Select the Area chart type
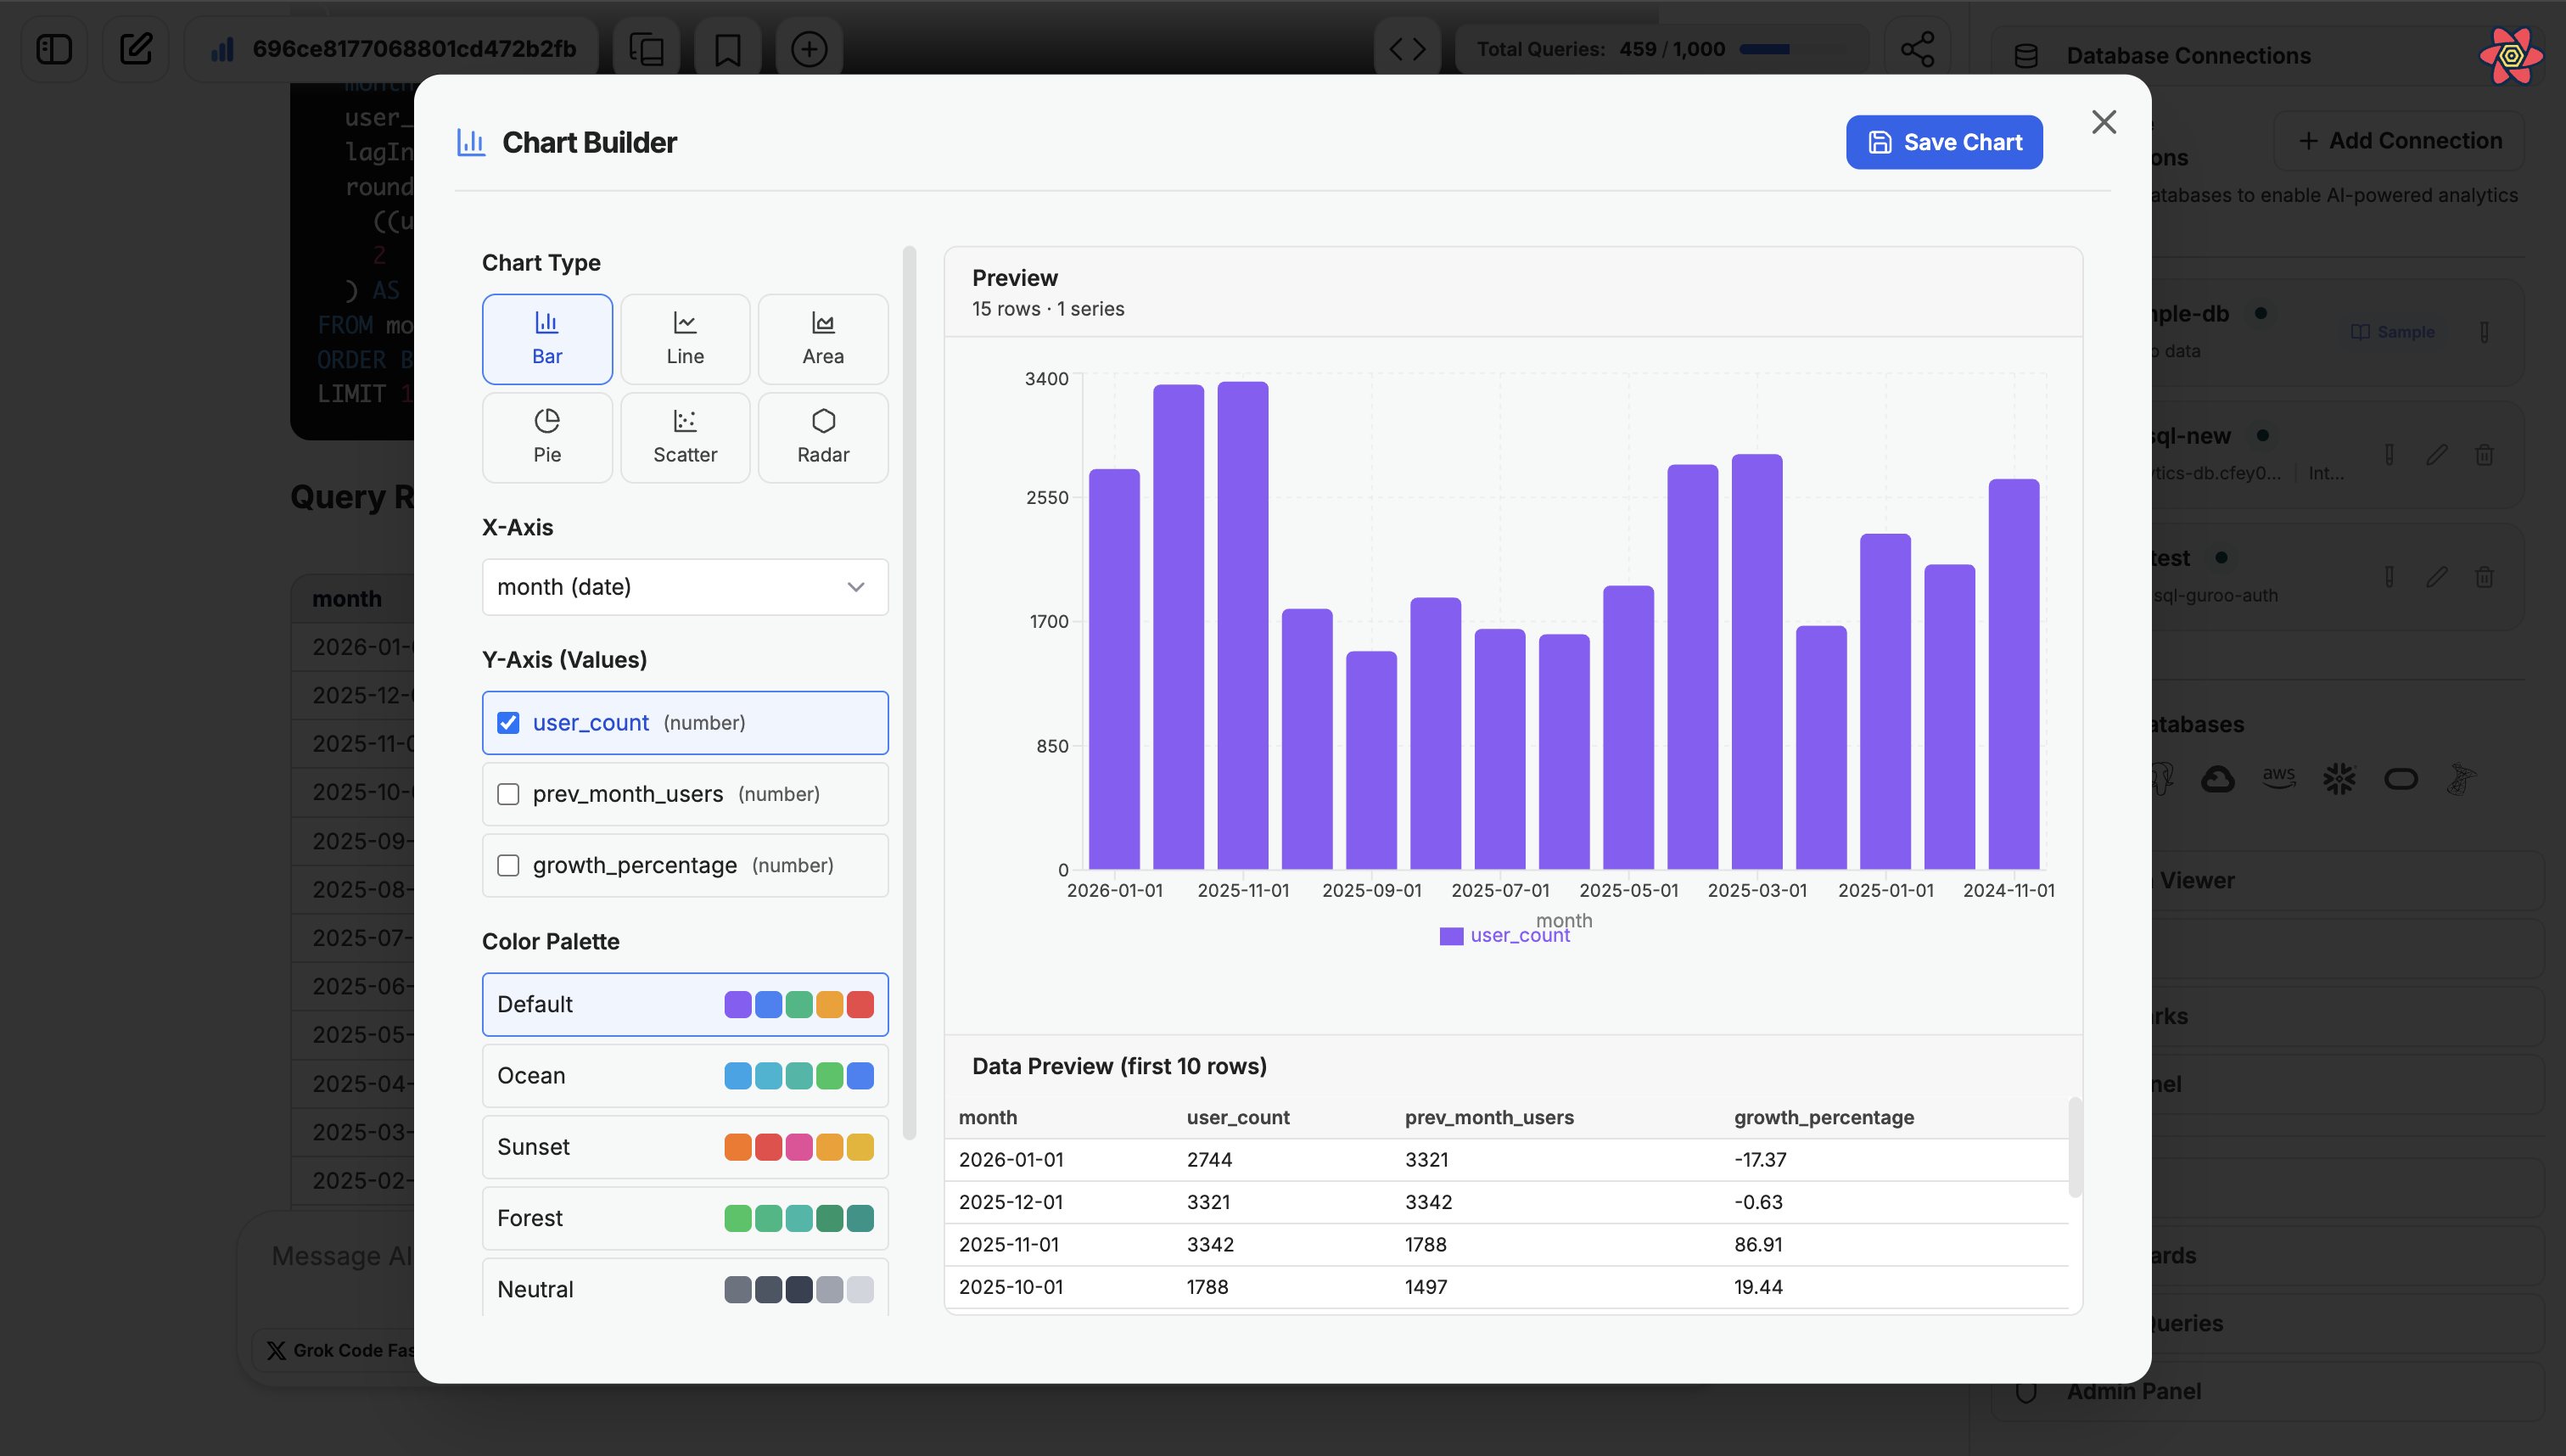 pyautogui.click(x=822, y=338)
